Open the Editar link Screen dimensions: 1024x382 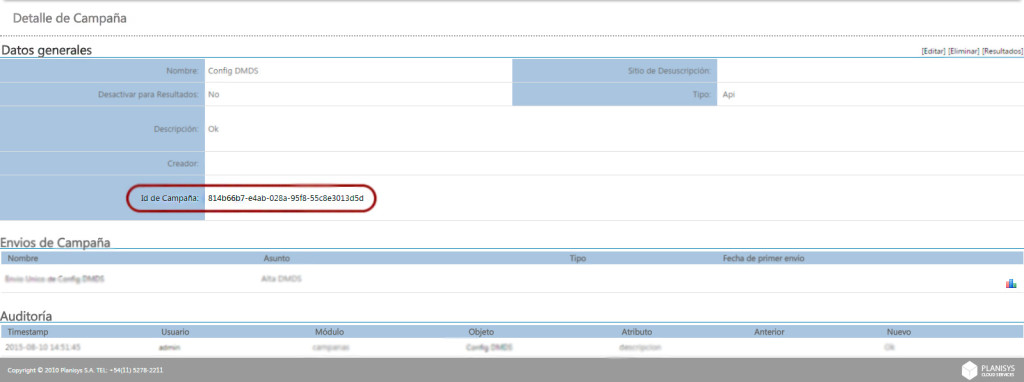click(x=933, y=51)
